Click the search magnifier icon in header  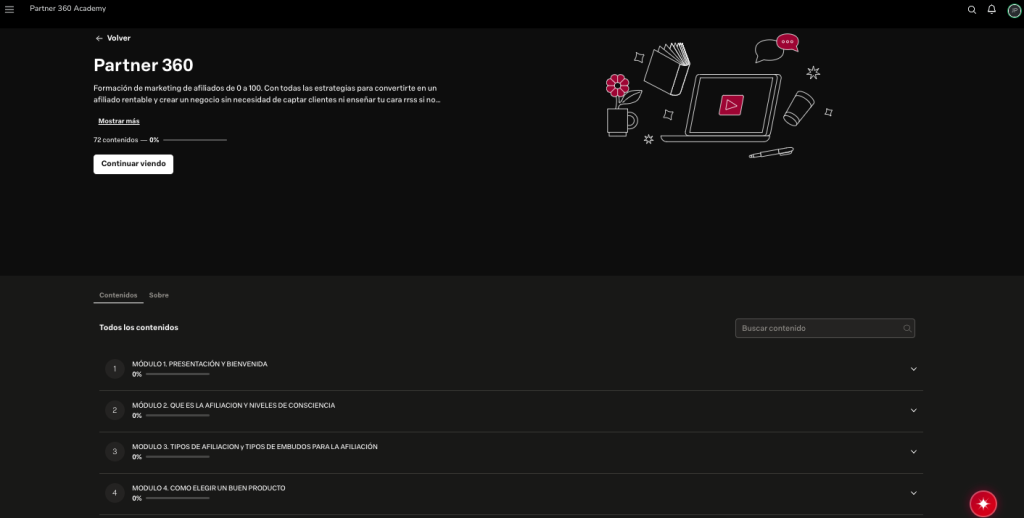pos(972,10)
